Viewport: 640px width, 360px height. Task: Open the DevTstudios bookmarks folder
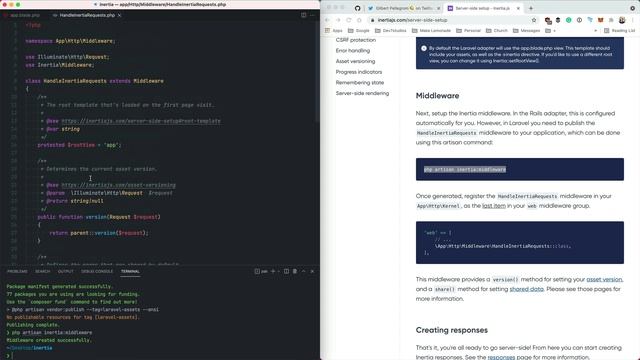click(391, 31)
